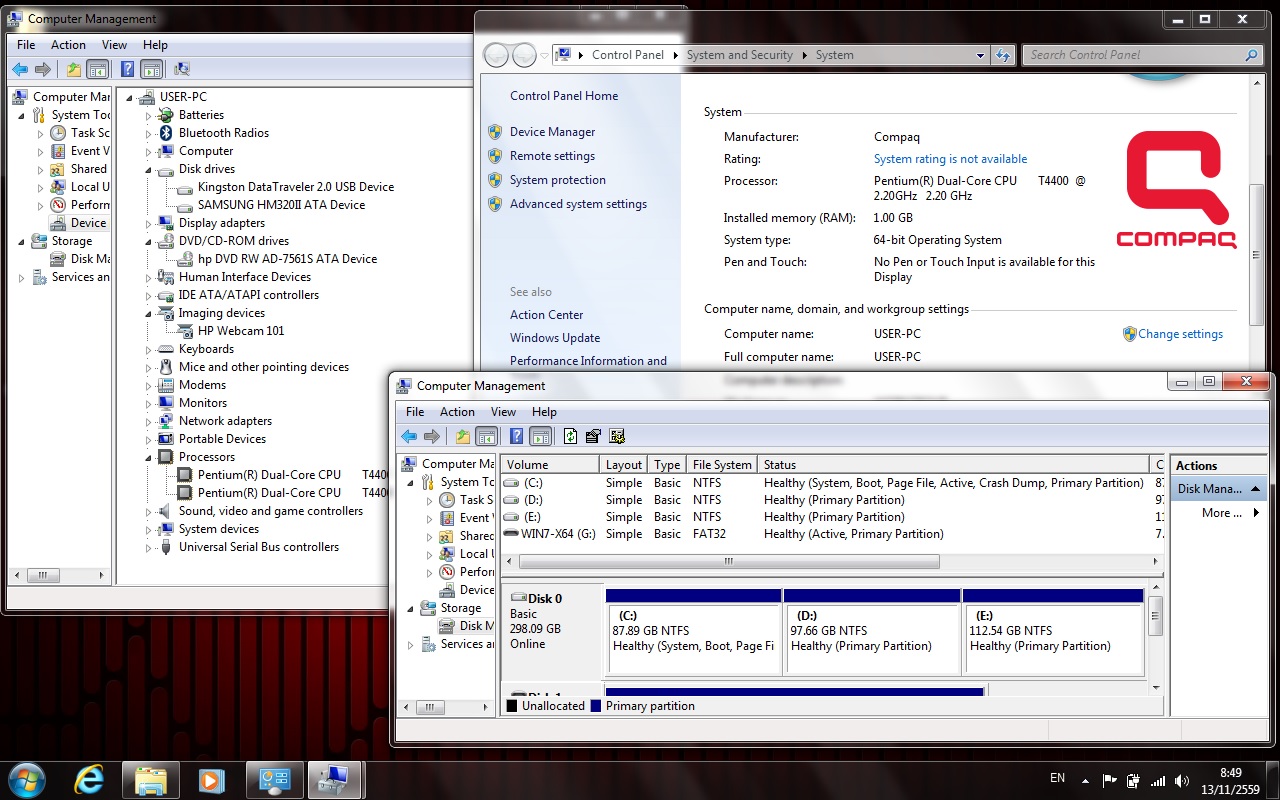Expand the Batteries device category
Image resolution: width=1280 pixels, height=800 pixels.
[x=149, y=116]
